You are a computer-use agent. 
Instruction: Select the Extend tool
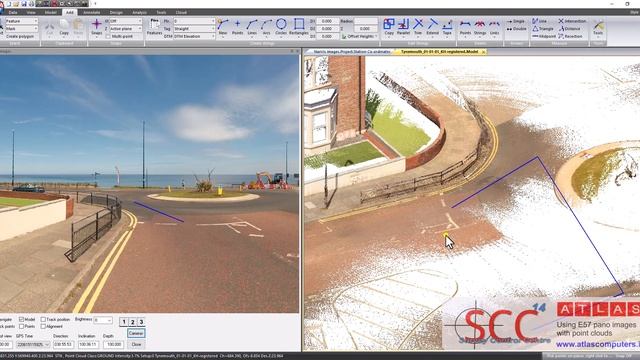(433, 27)
